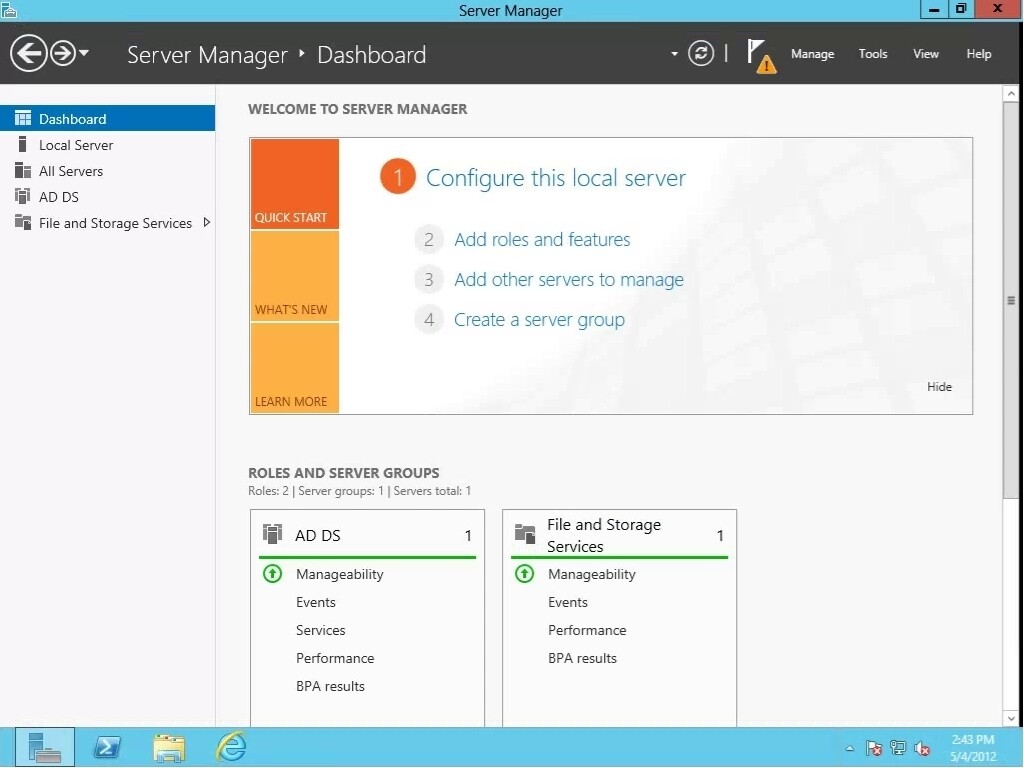Open the Manage menu
1024x768 pixels.
[812, 54]
